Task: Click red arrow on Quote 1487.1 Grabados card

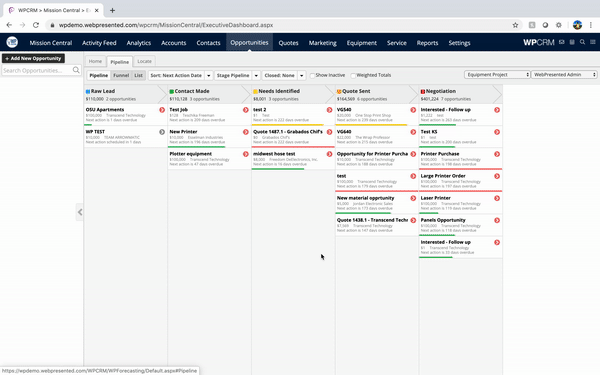Action: (x=329, y=132)
